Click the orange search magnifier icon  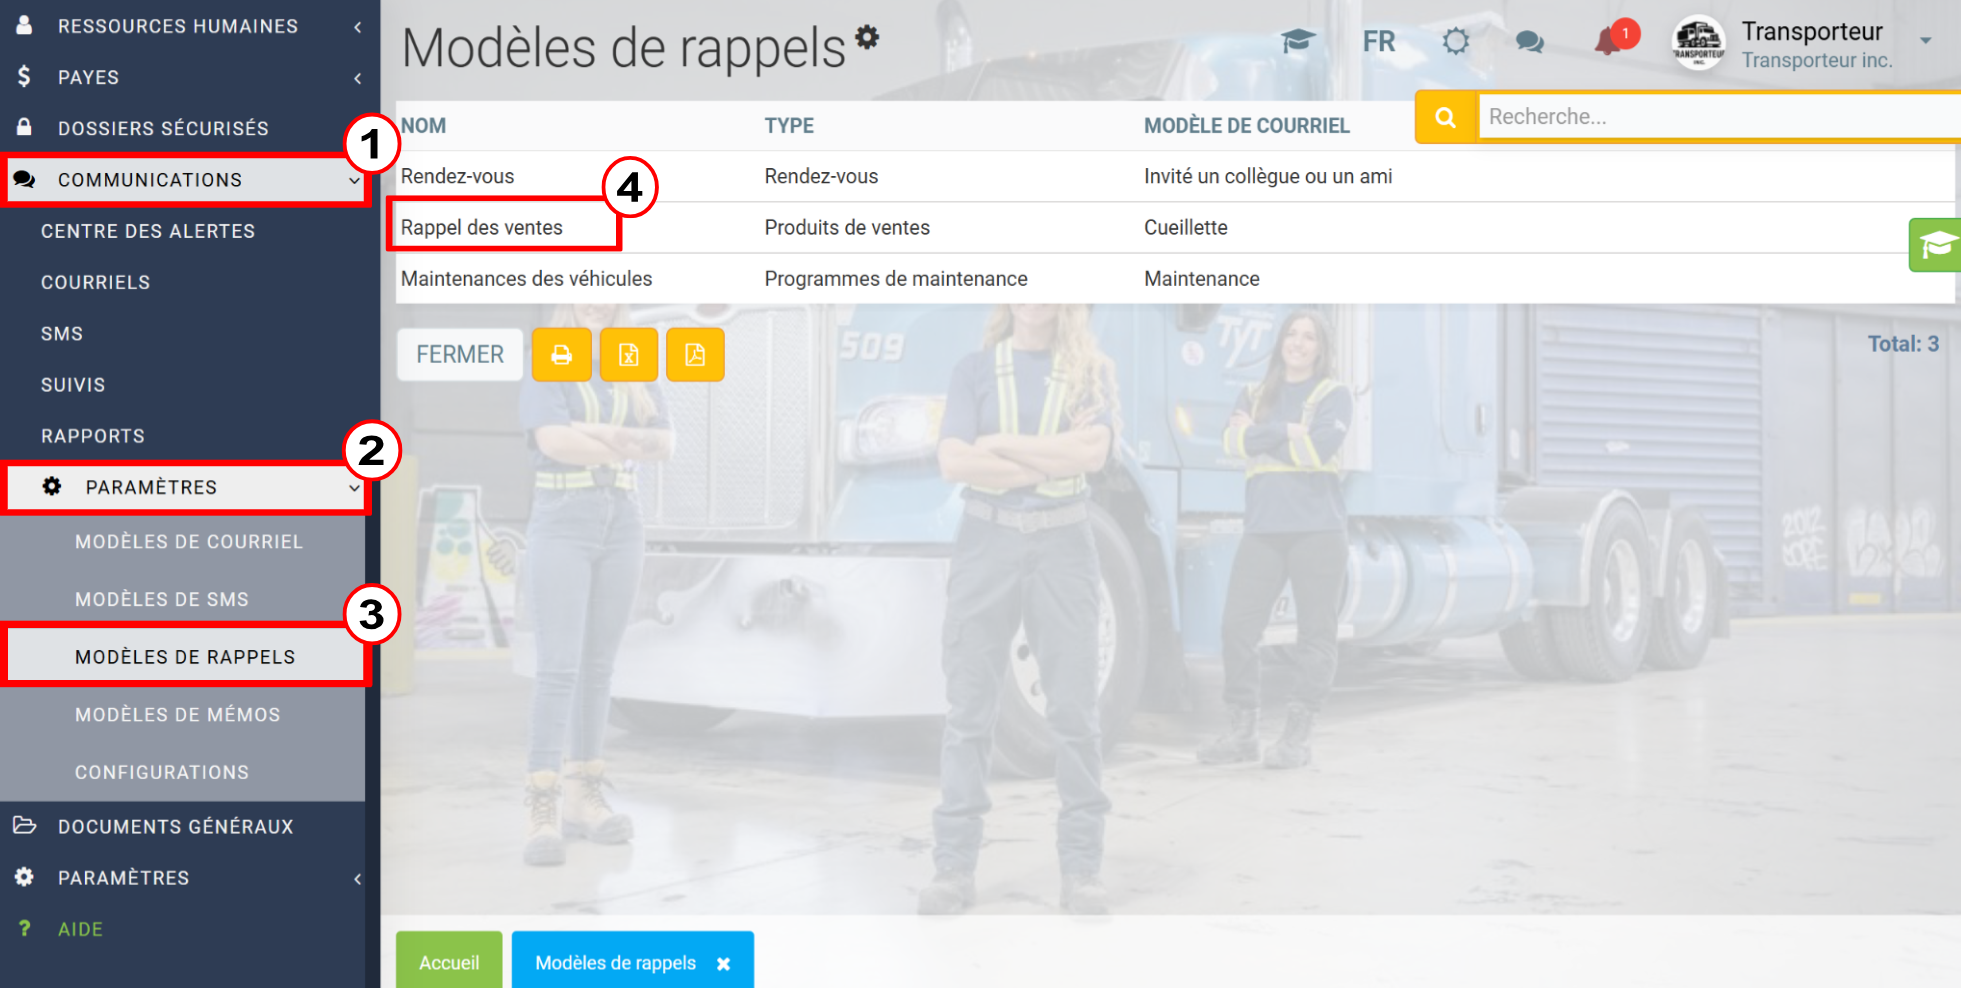tap(1445, 117)
